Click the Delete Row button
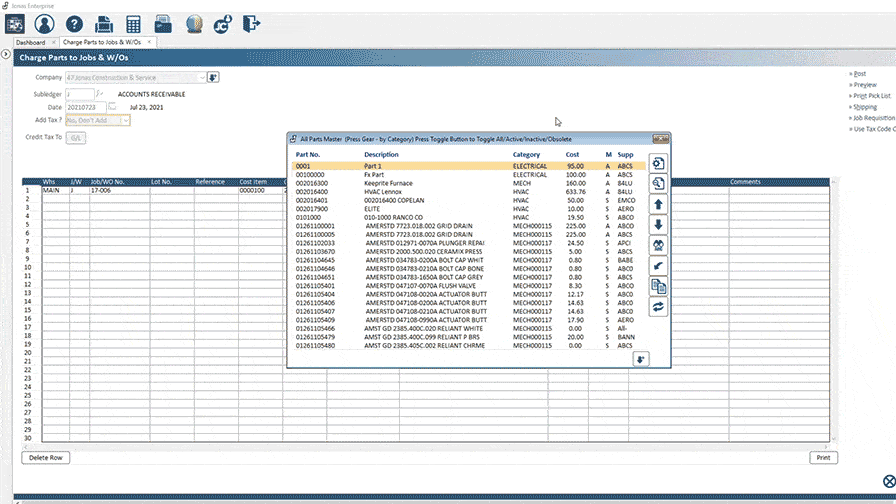Viewport: 896px width, 504px height. point(46,458)
